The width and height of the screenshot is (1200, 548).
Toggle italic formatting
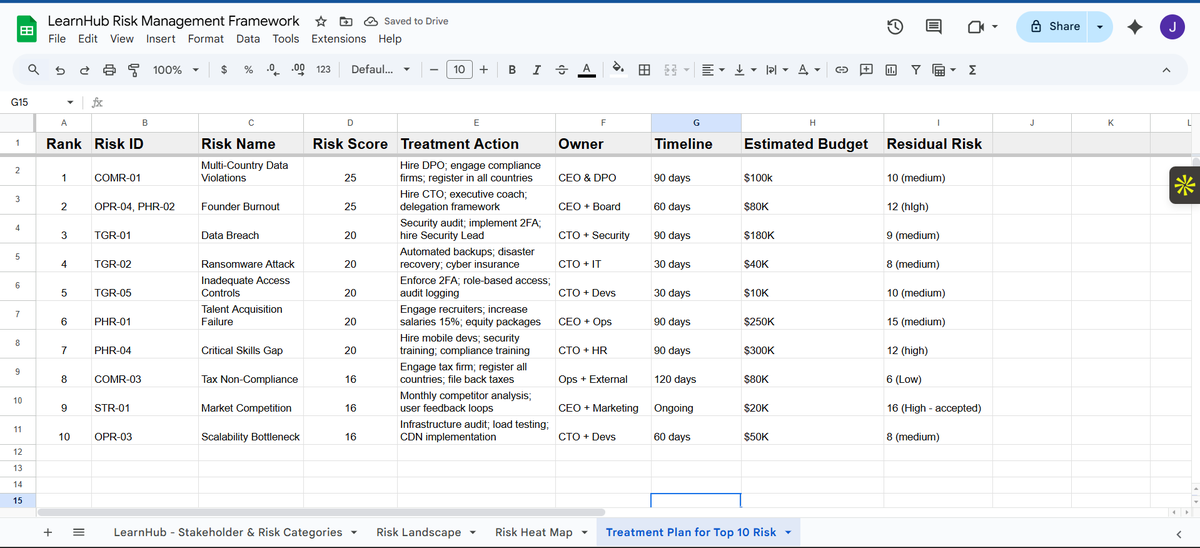click(x=537, y=70)
